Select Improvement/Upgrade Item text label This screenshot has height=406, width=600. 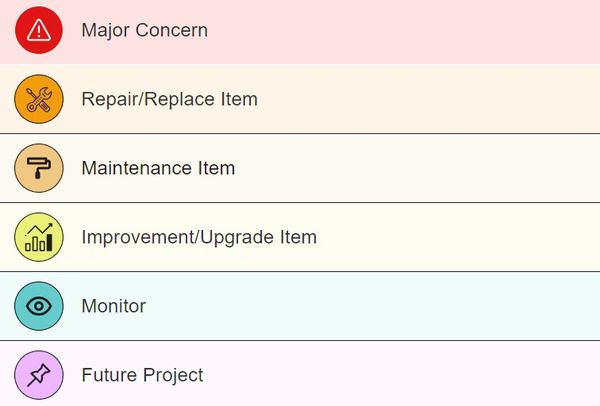(199, 237)
